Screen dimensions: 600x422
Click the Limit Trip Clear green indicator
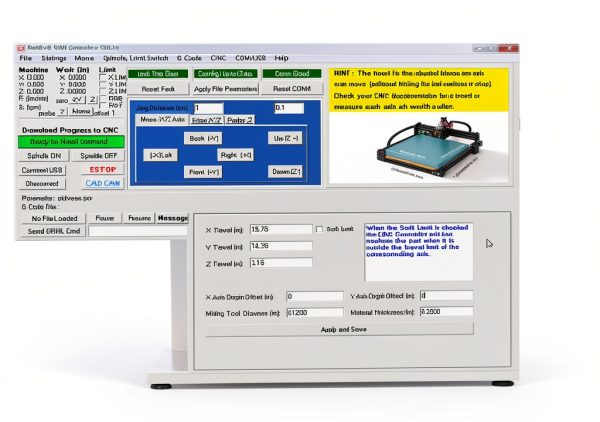point(158,74)
